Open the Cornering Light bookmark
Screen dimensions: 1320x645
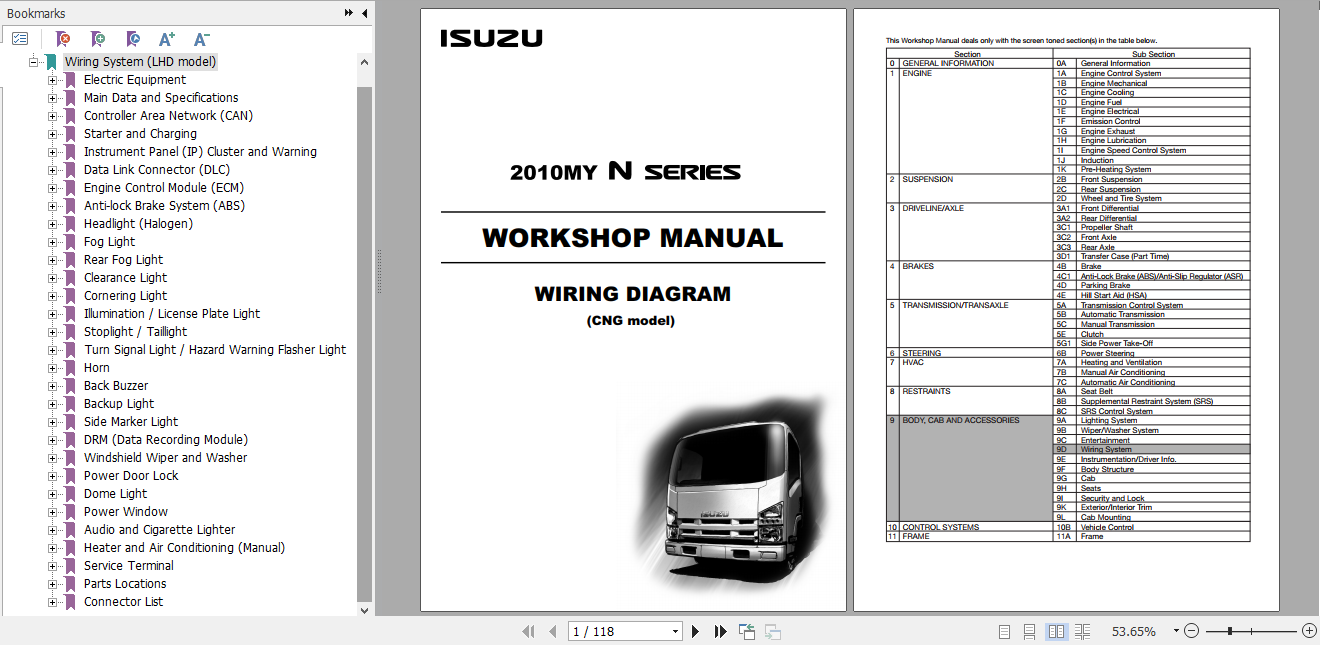pyautogui.click(x=125, y=296)
